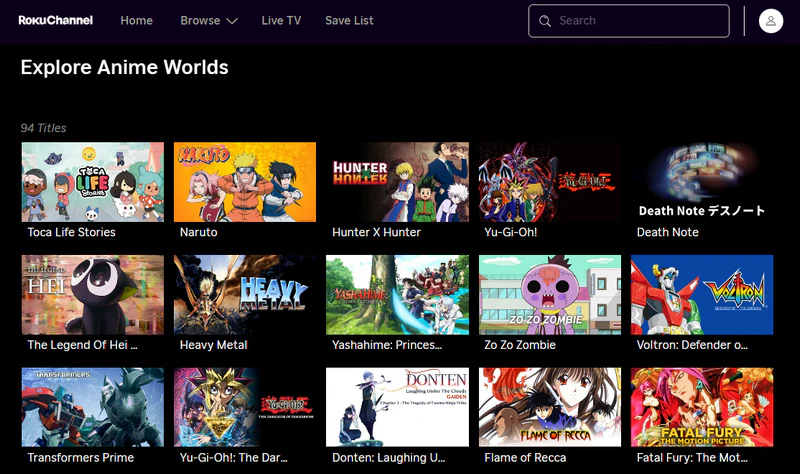The width and height of the screenshot is (800, 474).
Task: Select the Heavy Metal thumbnail
Action: tap(245, 295)
